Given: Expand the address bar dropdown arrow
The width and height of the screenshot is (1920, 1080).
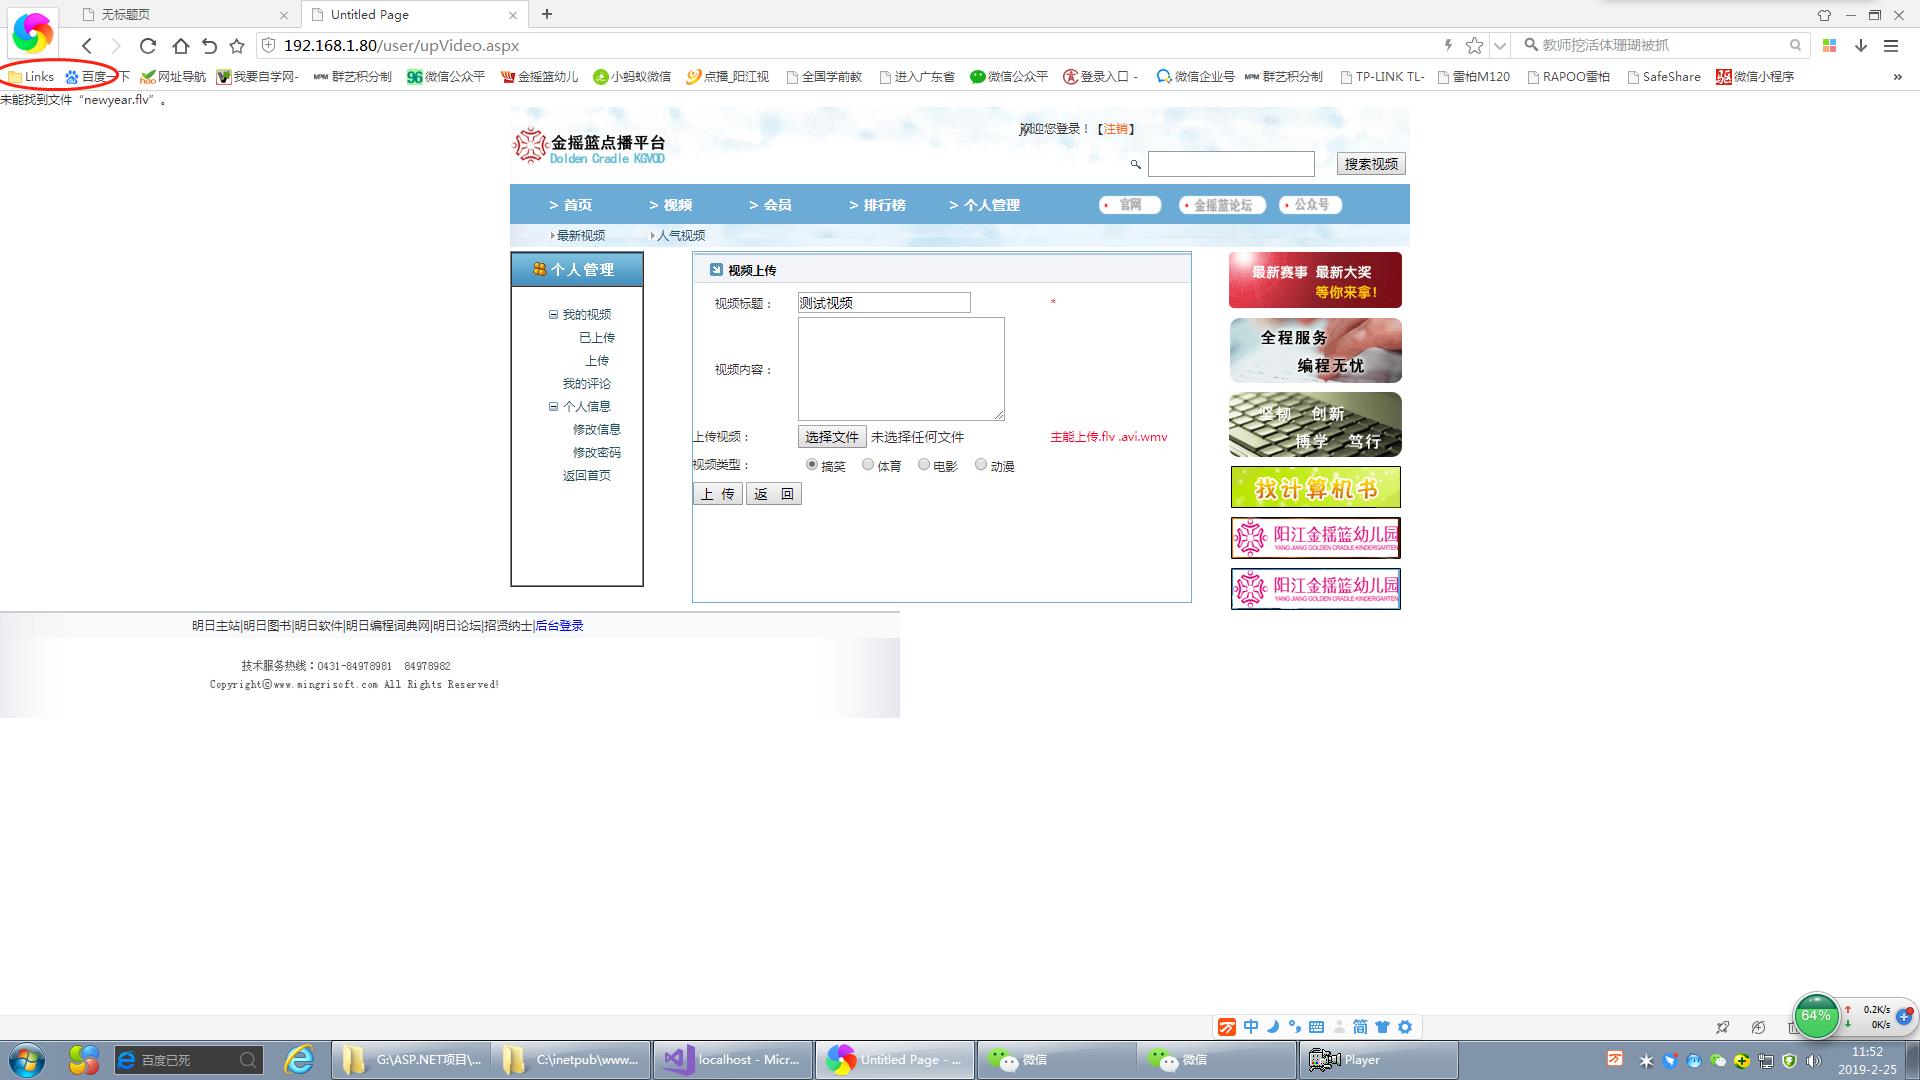Looking at the screenshot, I should coord(1499,45).
